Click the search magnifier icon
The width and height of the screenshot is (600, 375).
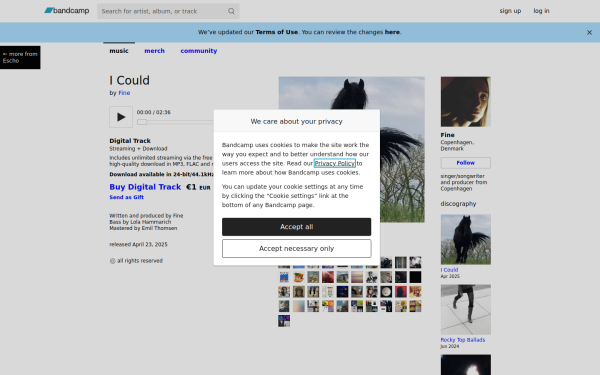(231, 11)
